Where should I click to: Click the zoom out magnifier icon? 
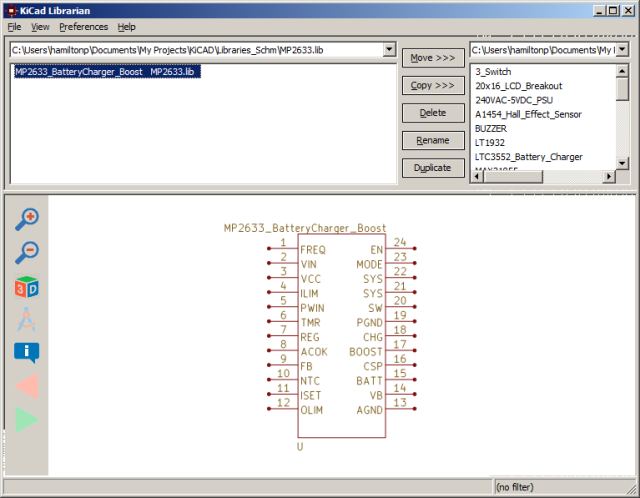[x=27, y=252]
